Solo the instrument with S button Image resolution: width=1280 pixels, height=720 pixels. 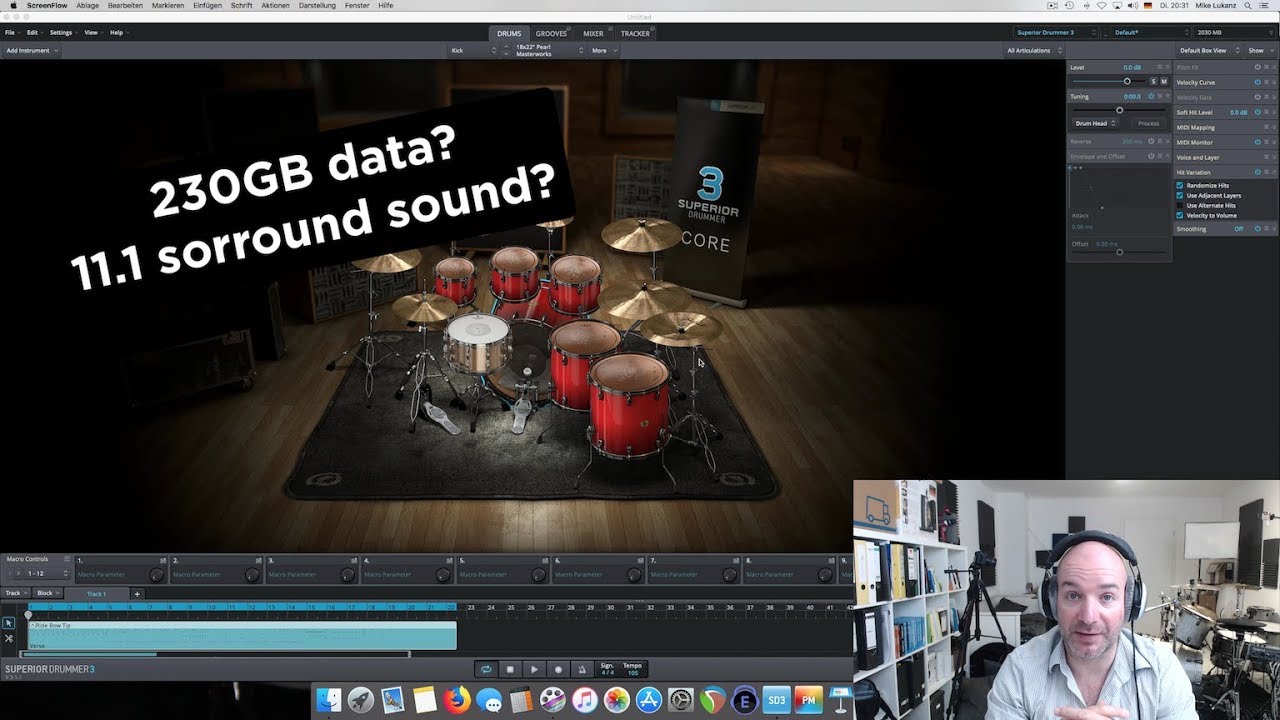tap(1153, 81)
